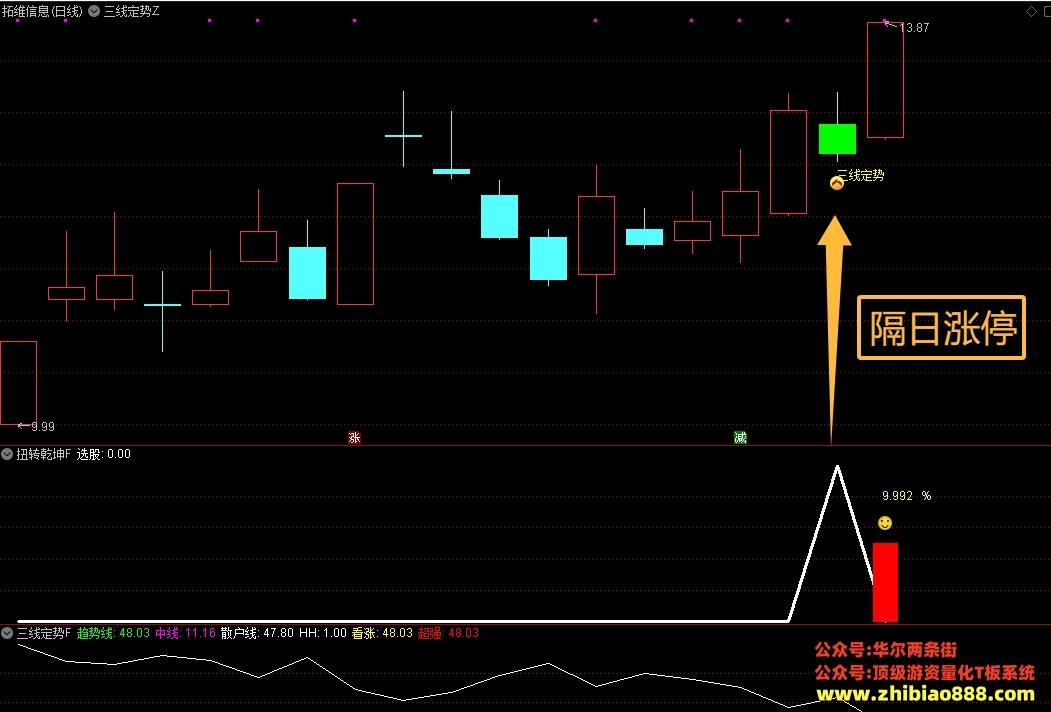Expand the 三线定势Z indicator dropdown arrow
This screenshot has height=712, width=1051.
coord(94,11)
